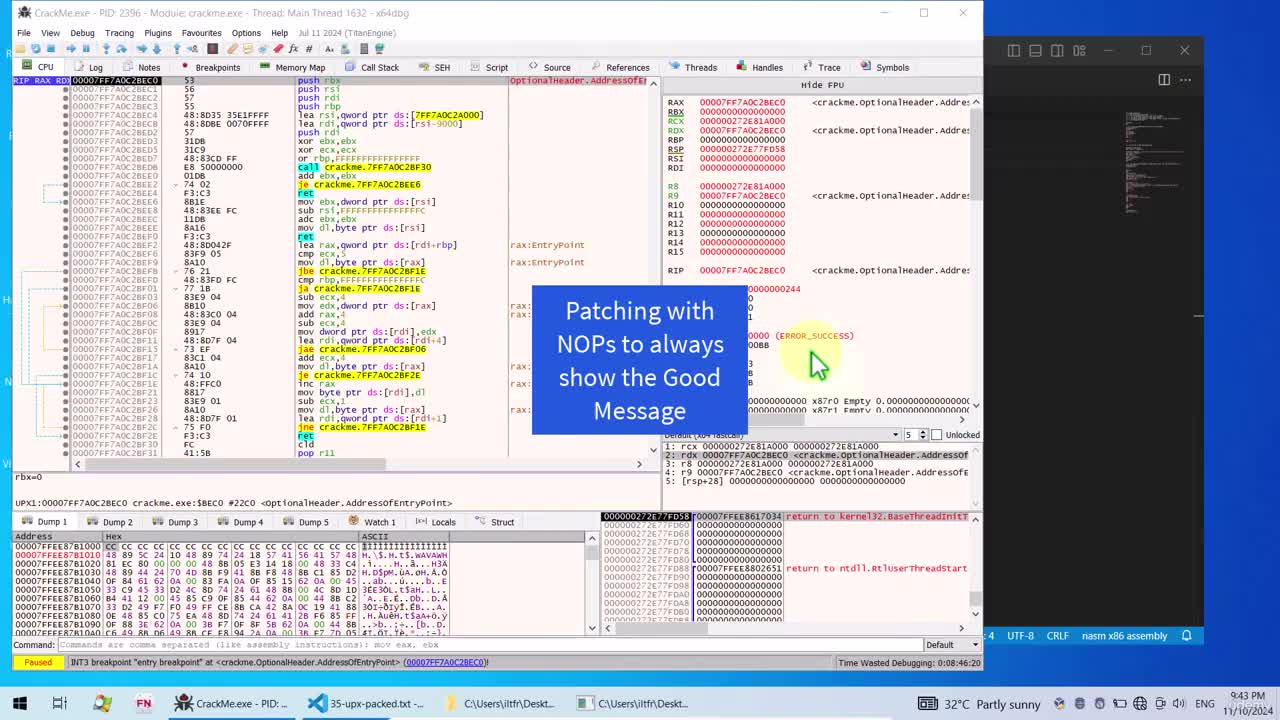This screenshot has width=1280, height=720.
Task: Open Visual Studio Code from the taskbar
Action: [x=316, y=703]
